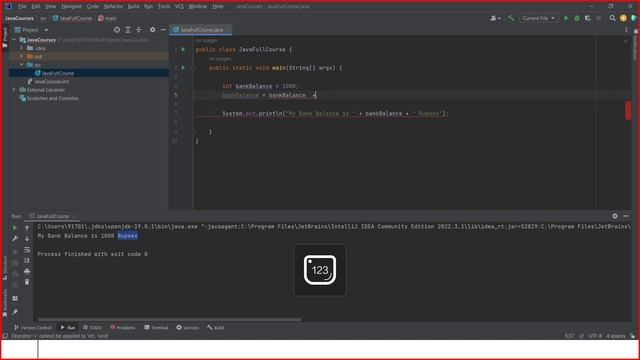Toggle Soft-Wrap in Run console

(x=27, y=249)
